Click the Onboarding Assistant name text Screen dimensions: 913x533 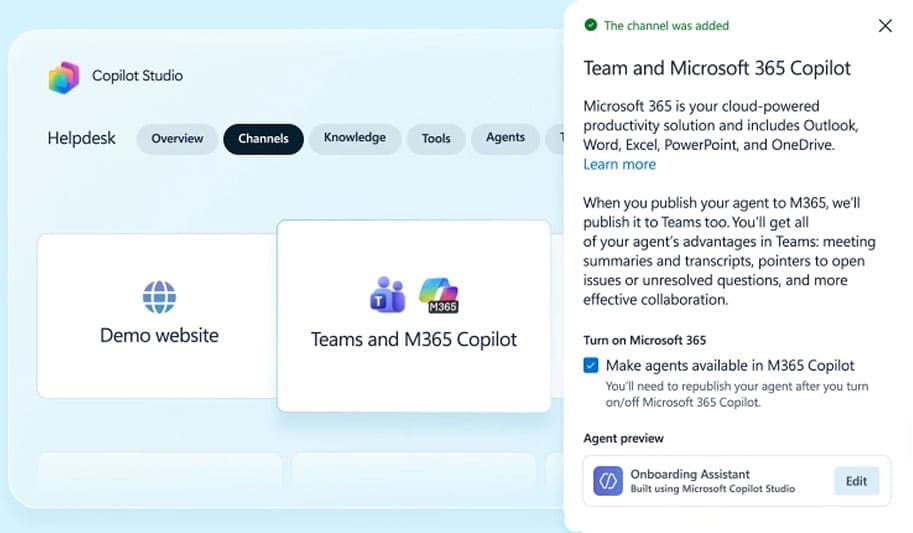point(690,474)
